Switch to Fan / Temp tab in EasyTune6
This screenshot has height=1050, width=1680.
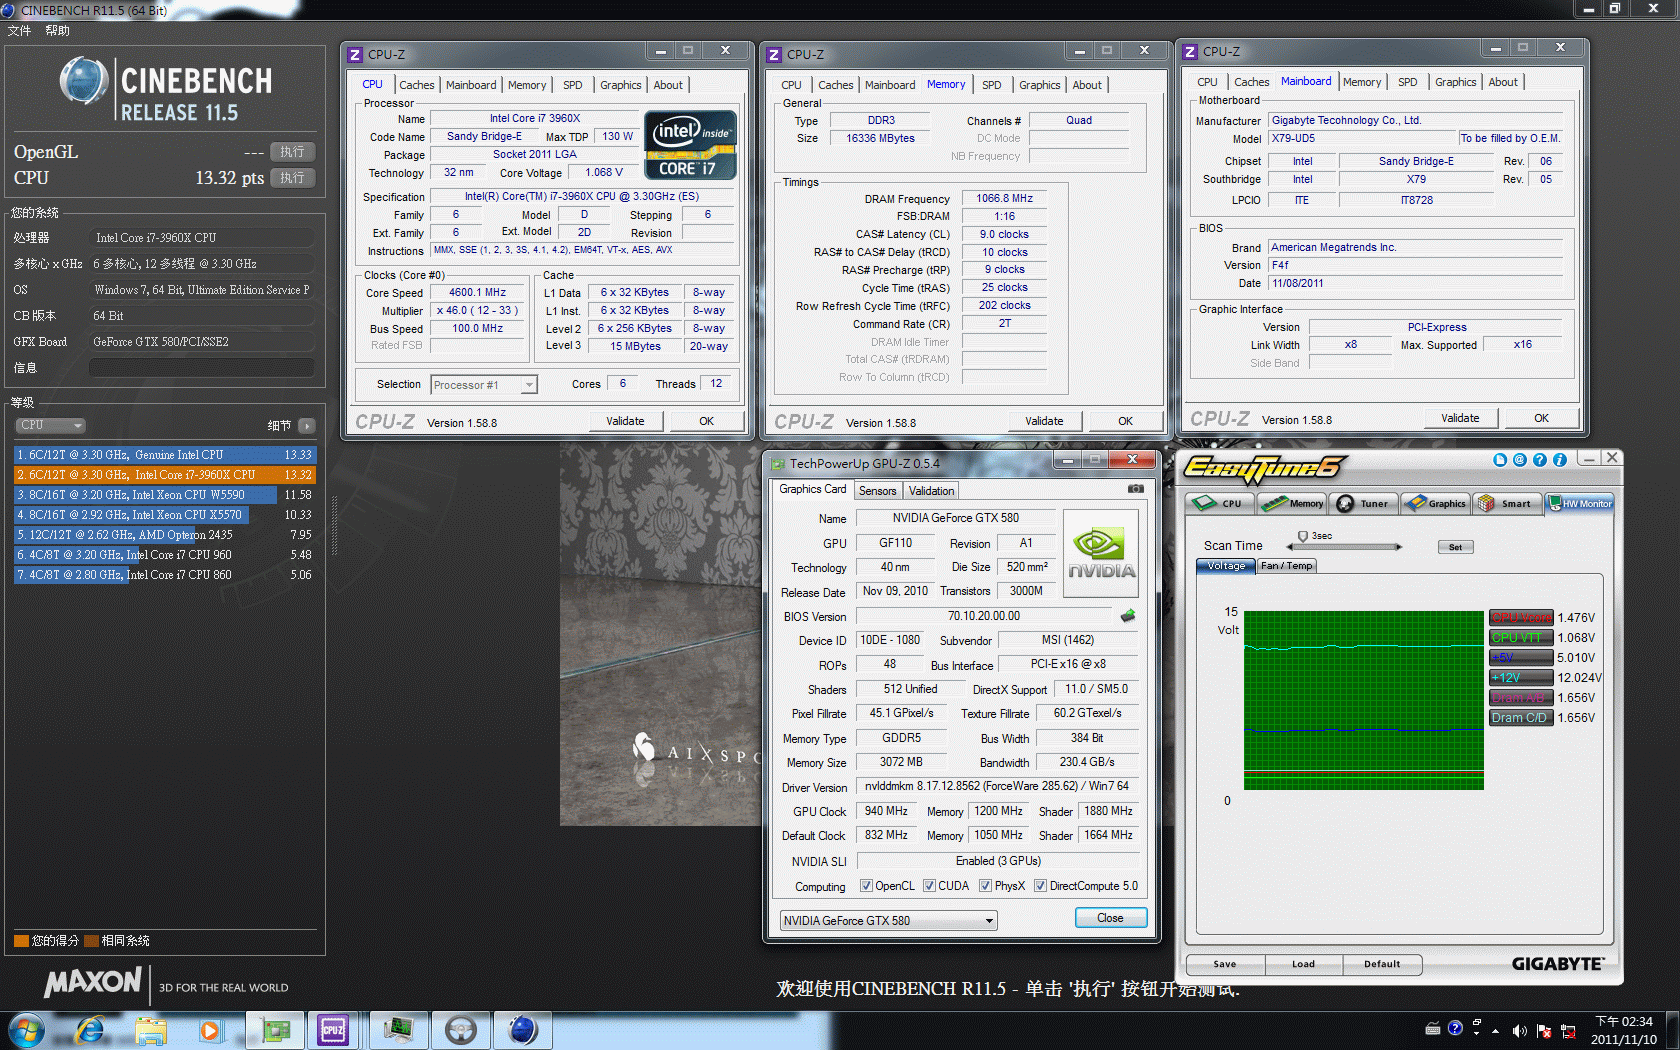point(1286,566)
